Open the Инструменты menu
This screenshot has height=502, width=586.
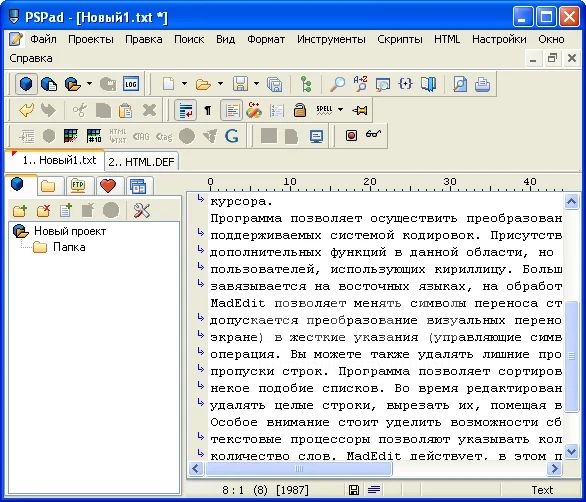click(331, 39)
